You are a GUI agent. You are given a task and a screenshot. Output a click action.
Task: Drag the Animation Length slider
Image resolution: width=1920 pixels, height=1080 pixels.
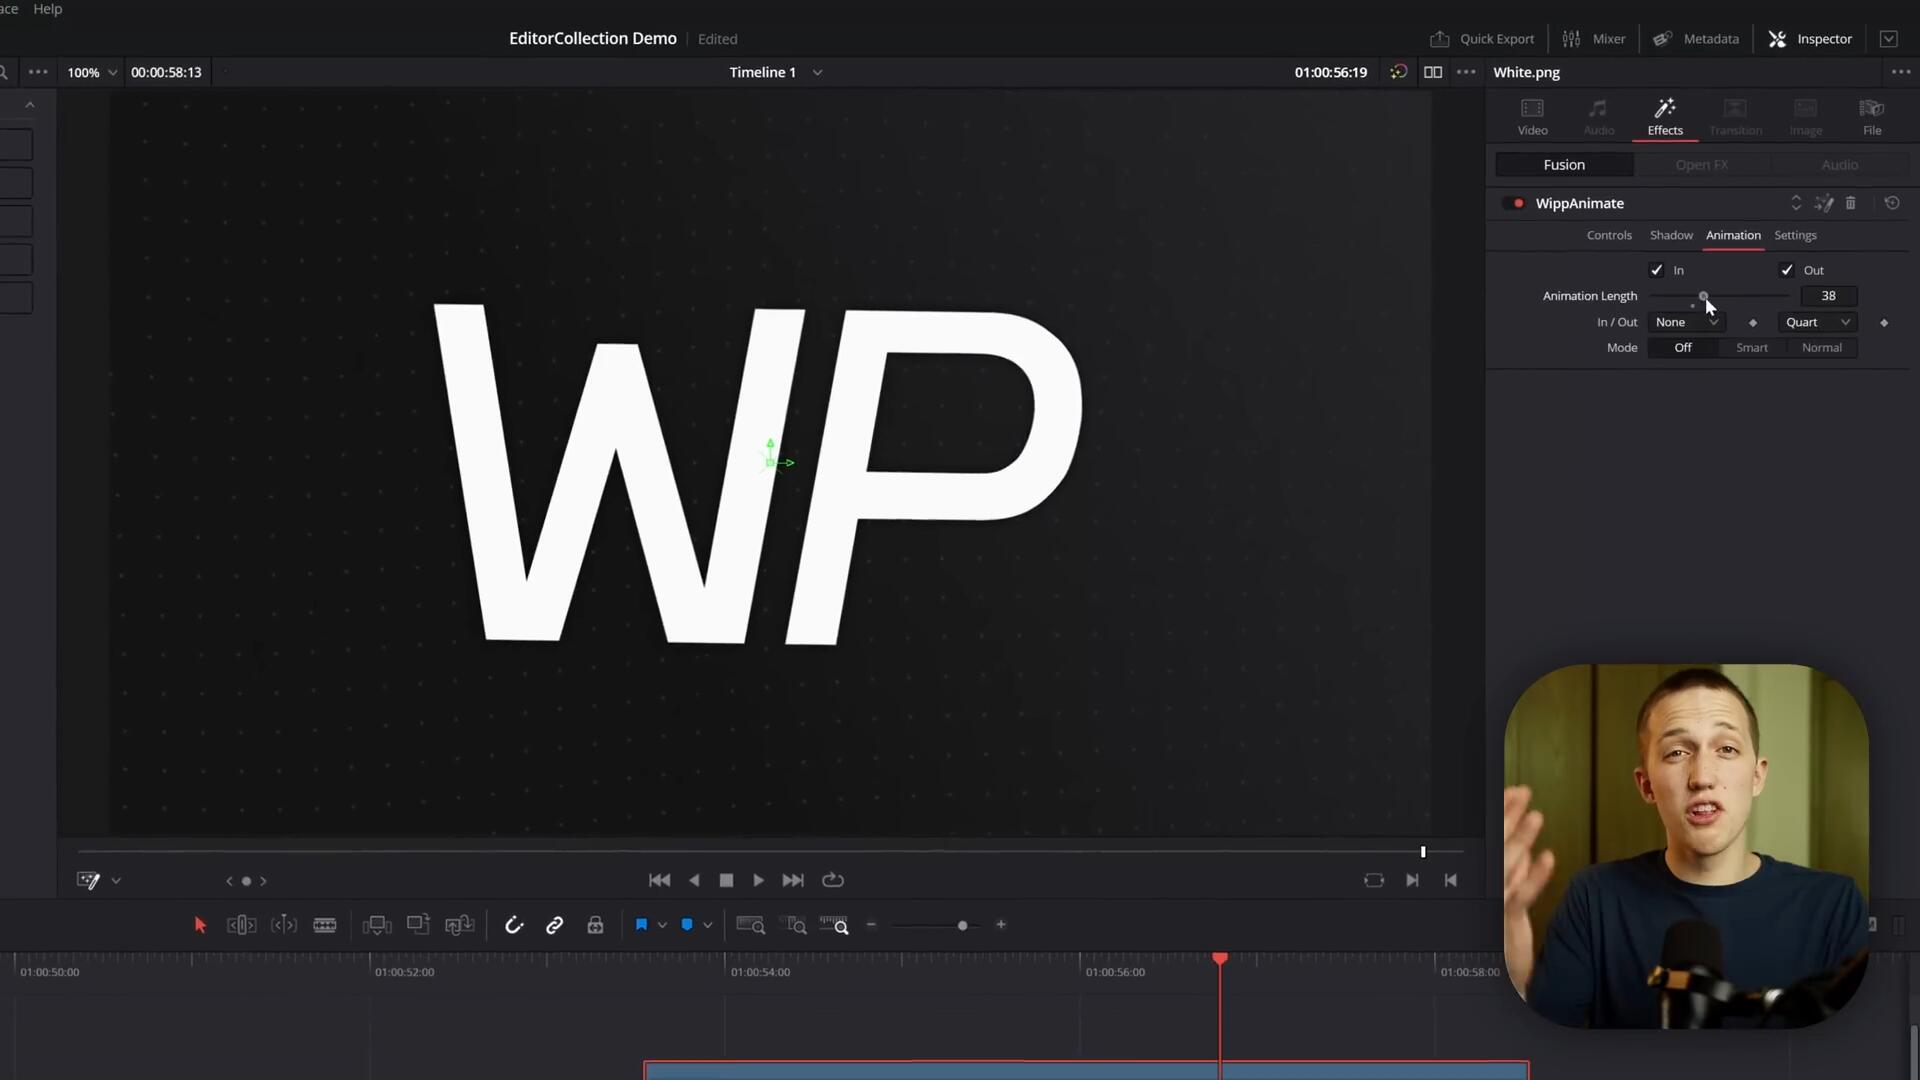pyautogui.click(x=1704, y=294)
